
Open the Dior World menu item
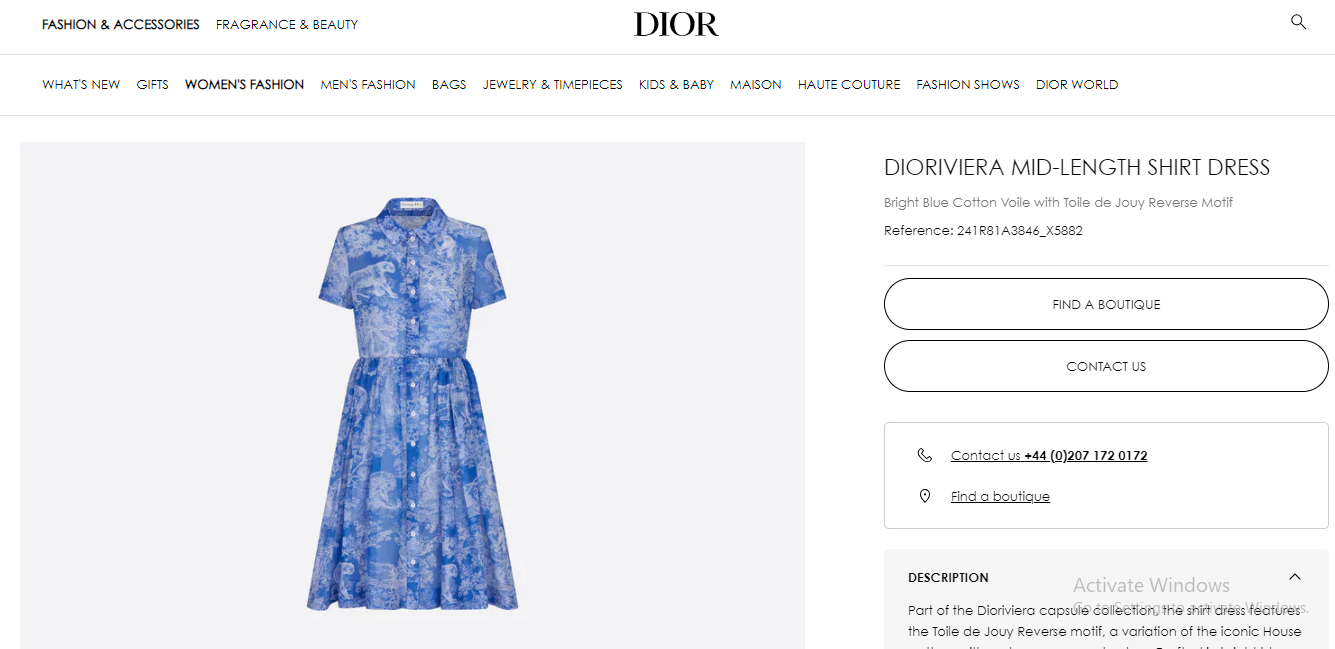(1077, 85)
